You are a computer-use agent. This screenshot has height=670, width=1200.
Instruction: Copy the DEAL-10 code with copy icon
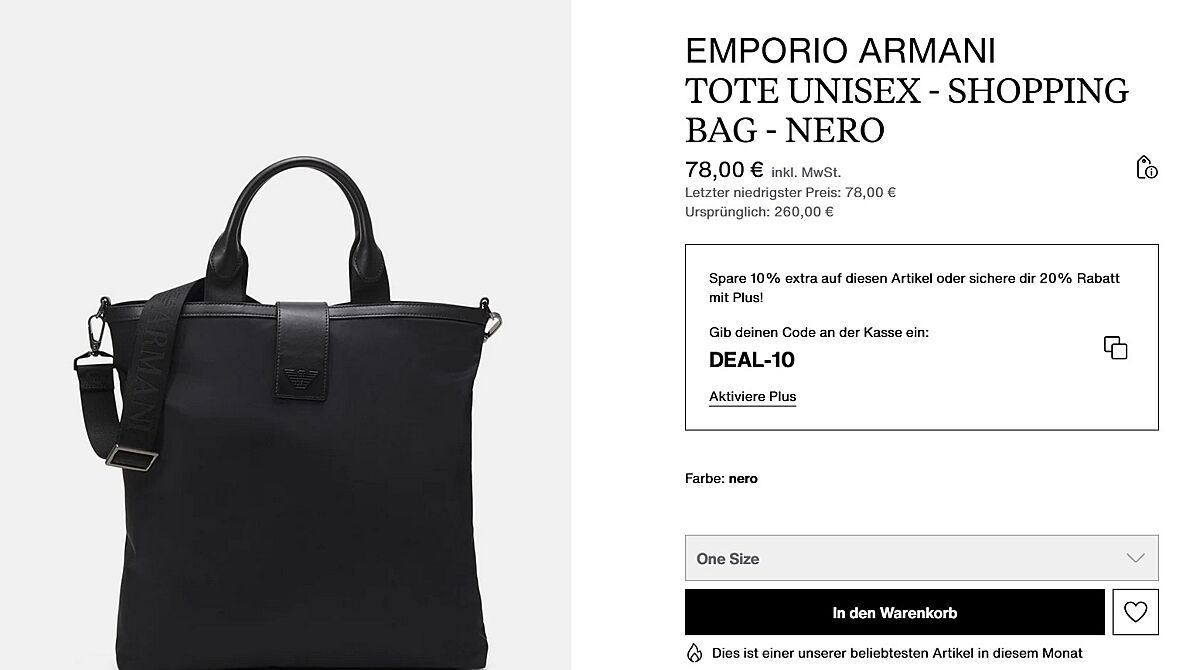click(x=1115, y=348)
